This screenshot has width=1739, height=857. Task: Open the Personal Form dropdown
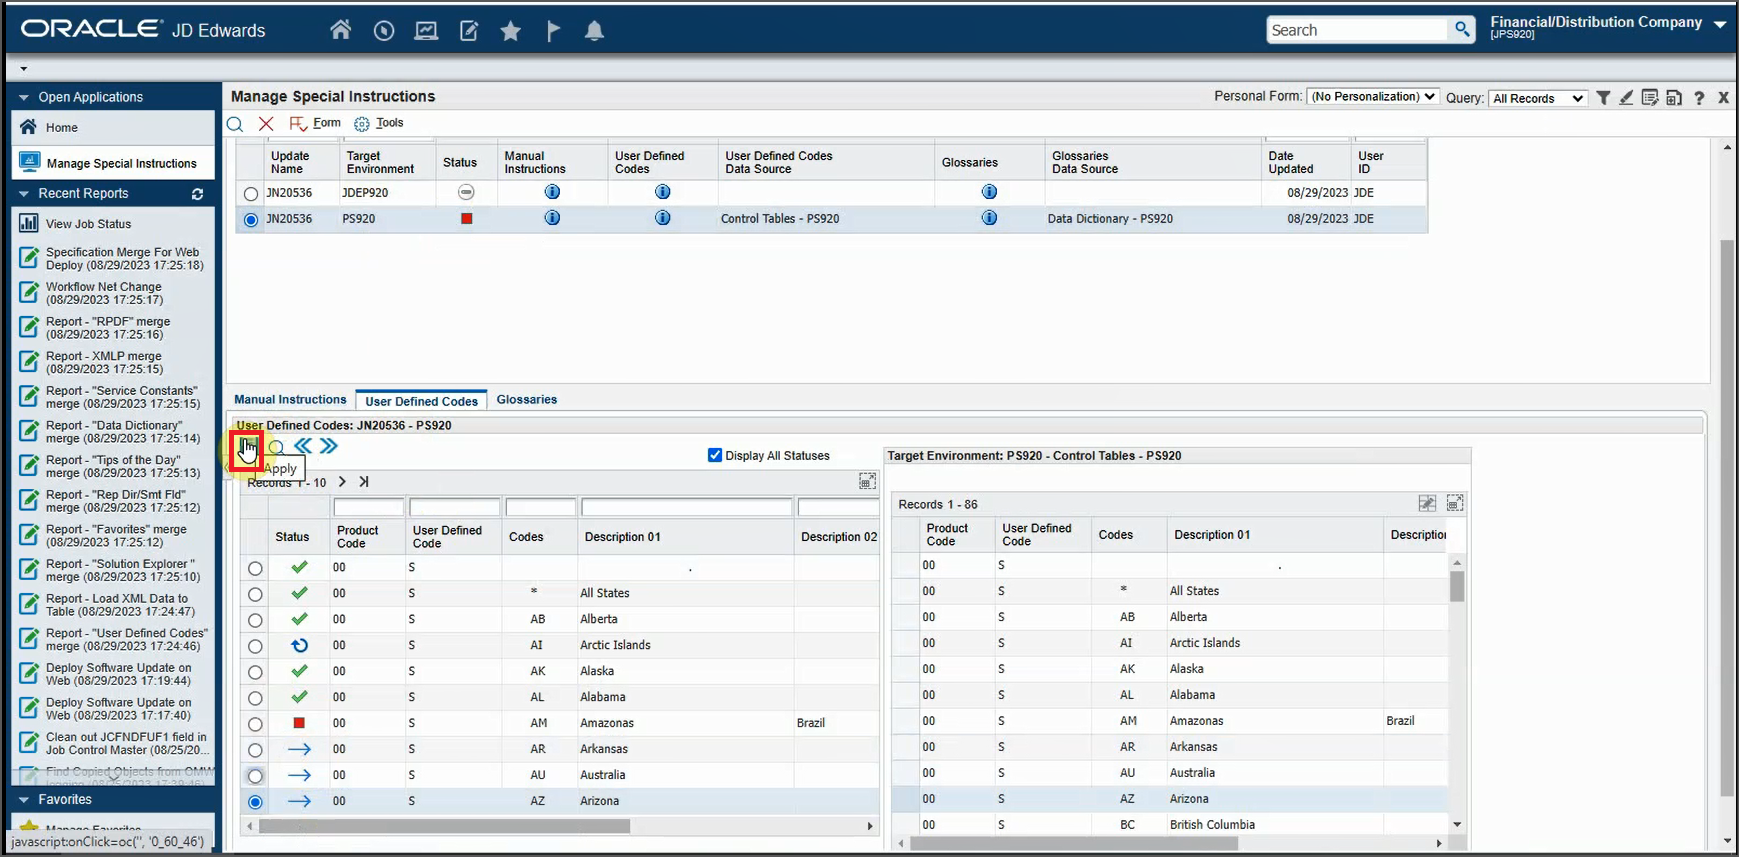[x=1372, y=97]
